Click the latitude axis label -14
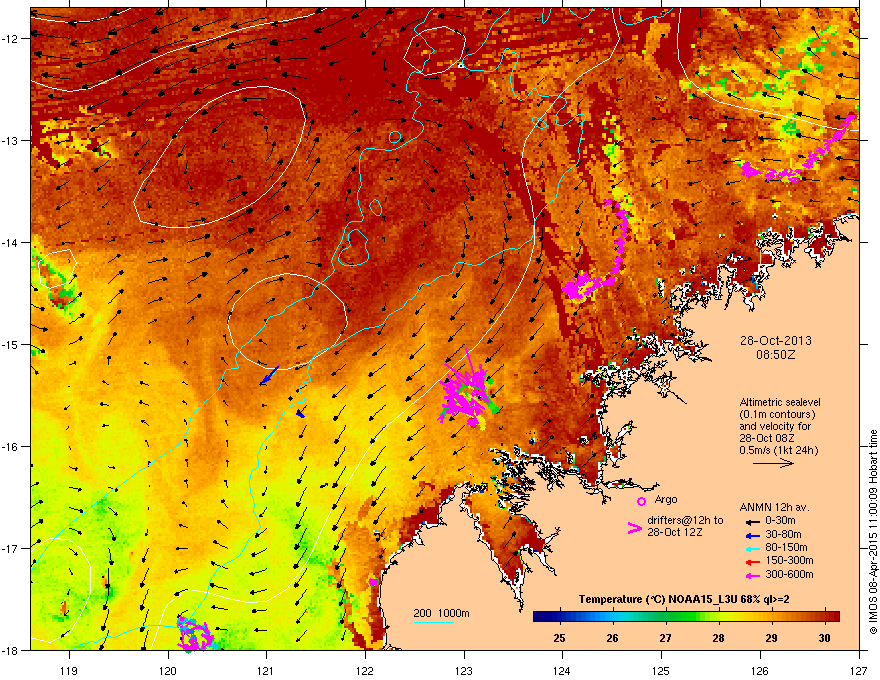 click(x=11, y=242)
